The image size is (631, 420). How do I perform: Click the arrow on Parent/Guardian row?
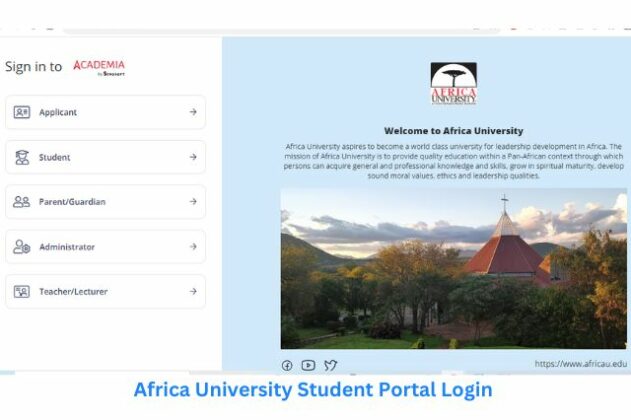pos(193,201)
